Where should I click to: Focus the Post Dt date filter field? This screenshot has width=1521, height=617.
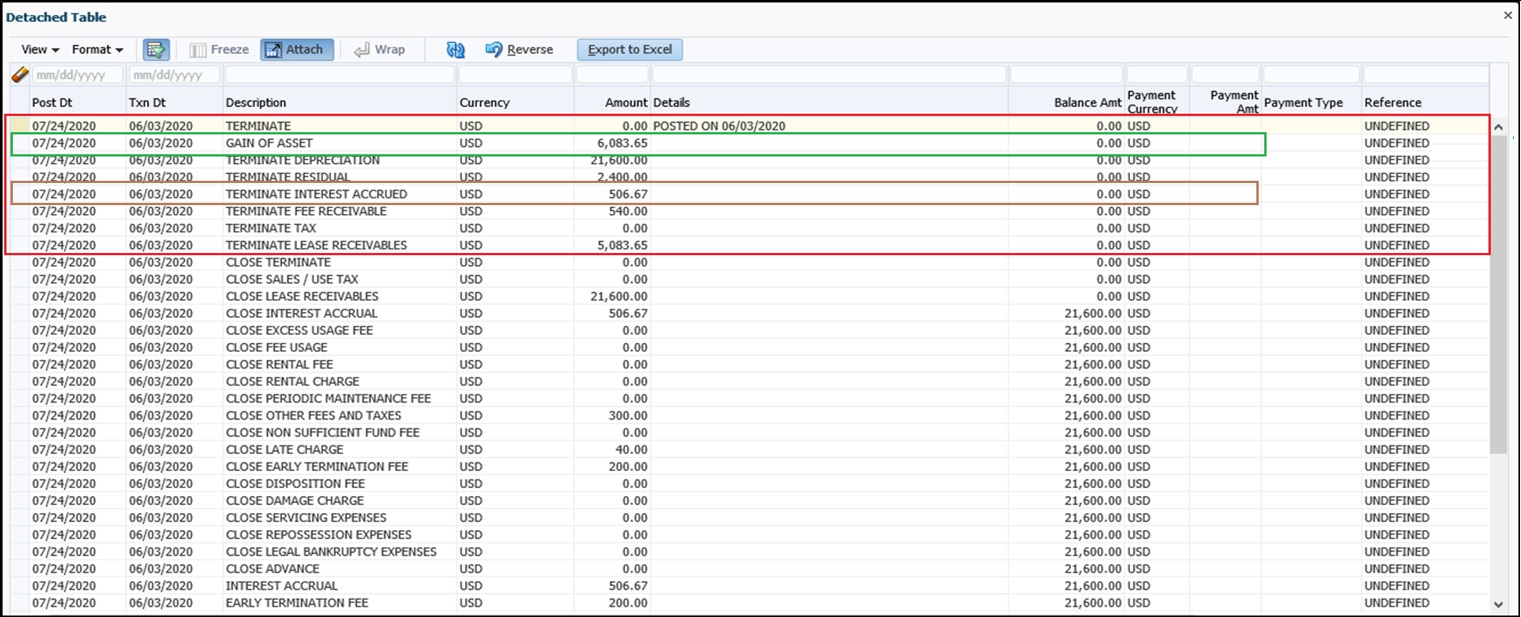coord(77,75)
